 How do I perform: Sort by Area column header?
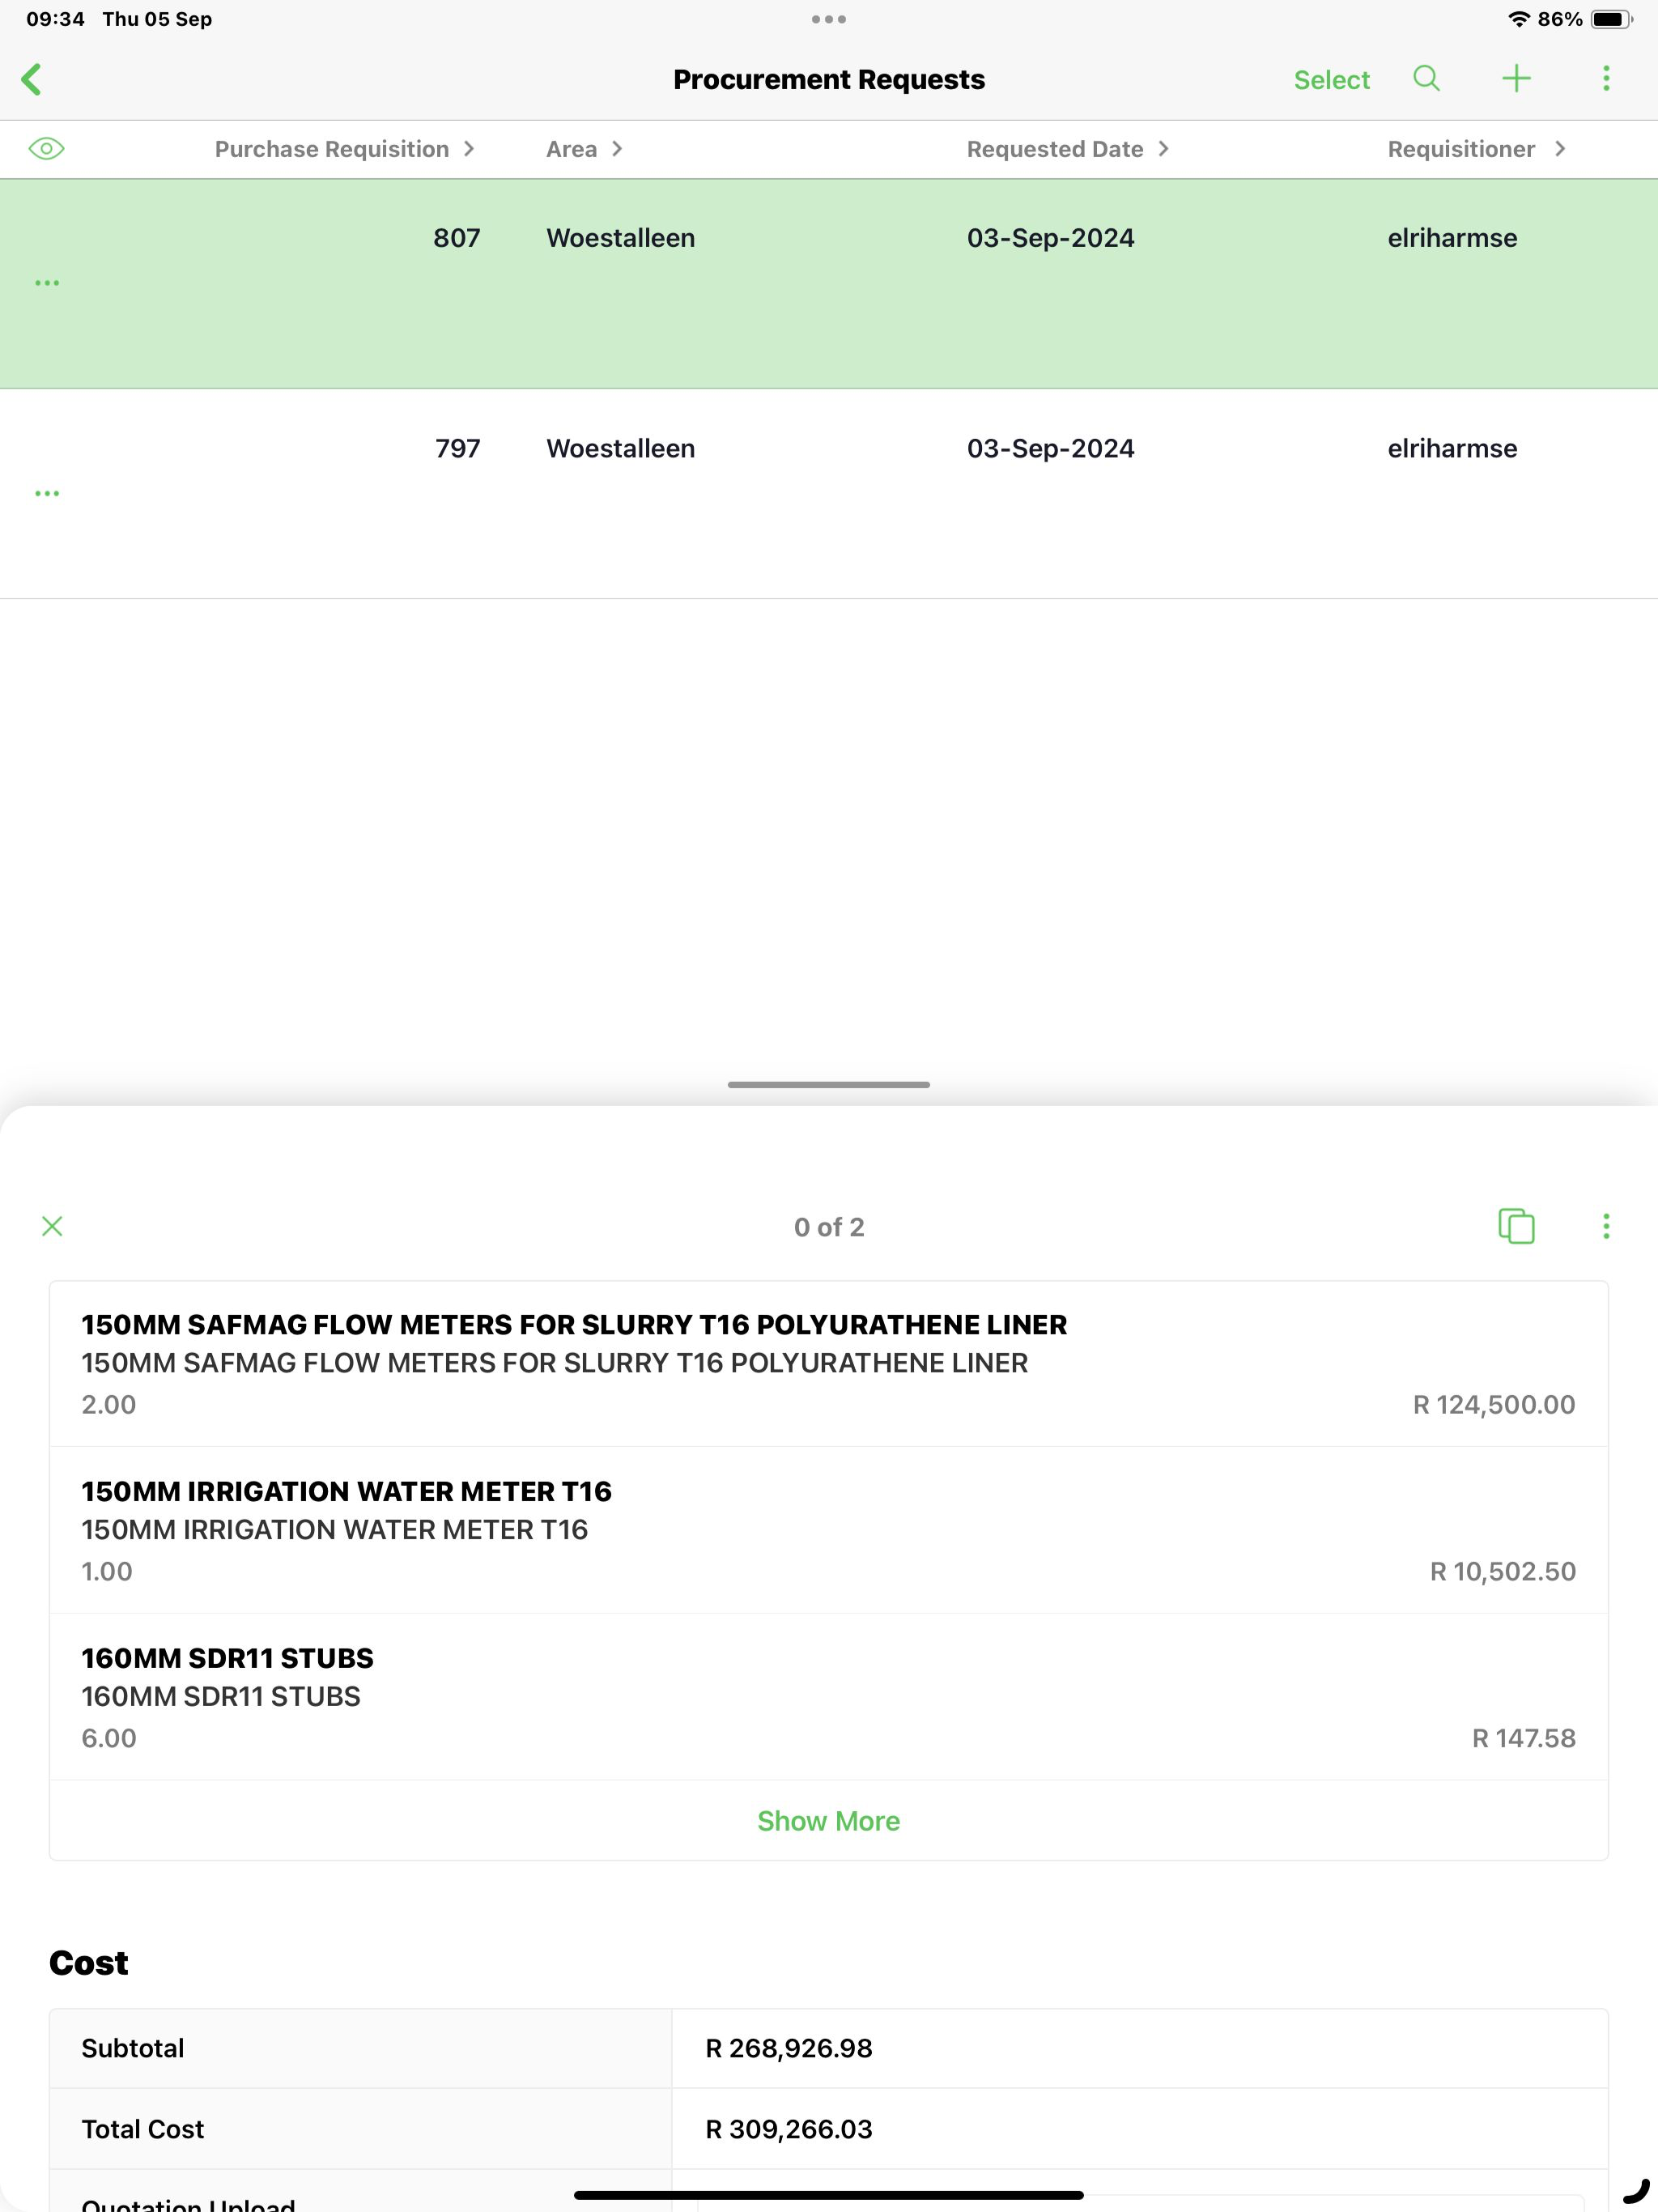point(584,149)
